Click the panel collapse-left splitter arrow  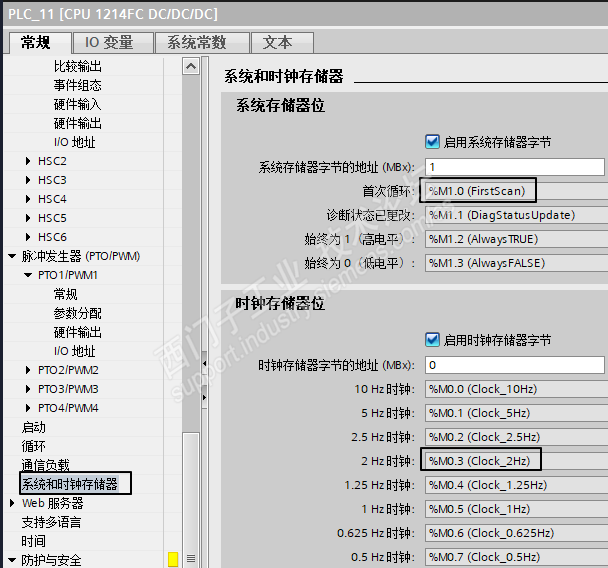tap(204, 364)
